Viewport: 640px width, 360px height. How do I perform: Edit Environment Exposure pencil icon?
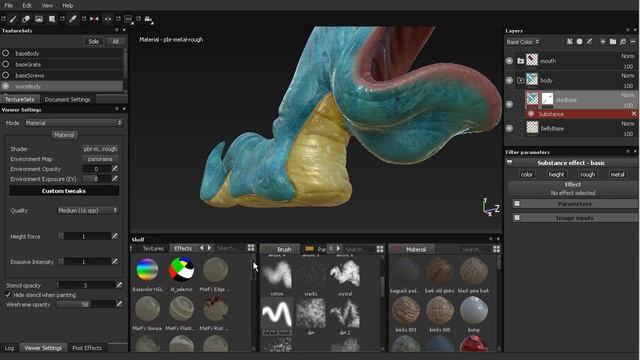pyautogui.click(x=115, y=179)
